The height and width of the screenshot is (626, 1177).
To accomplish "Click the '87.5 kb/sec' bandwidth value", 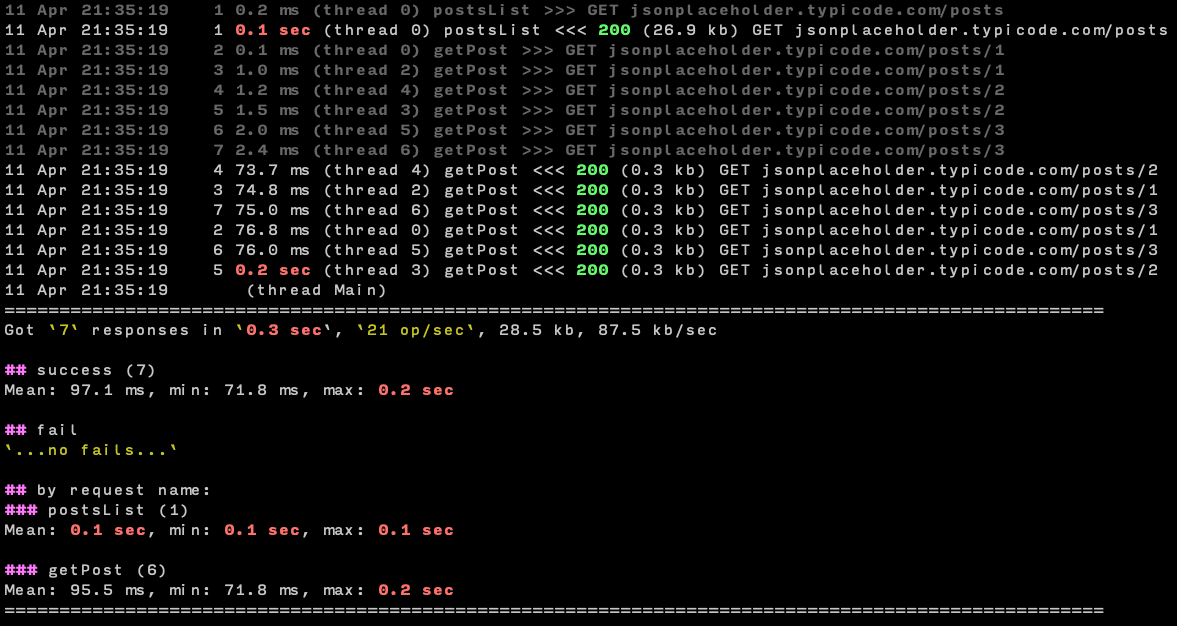I will tap(658, 330).
